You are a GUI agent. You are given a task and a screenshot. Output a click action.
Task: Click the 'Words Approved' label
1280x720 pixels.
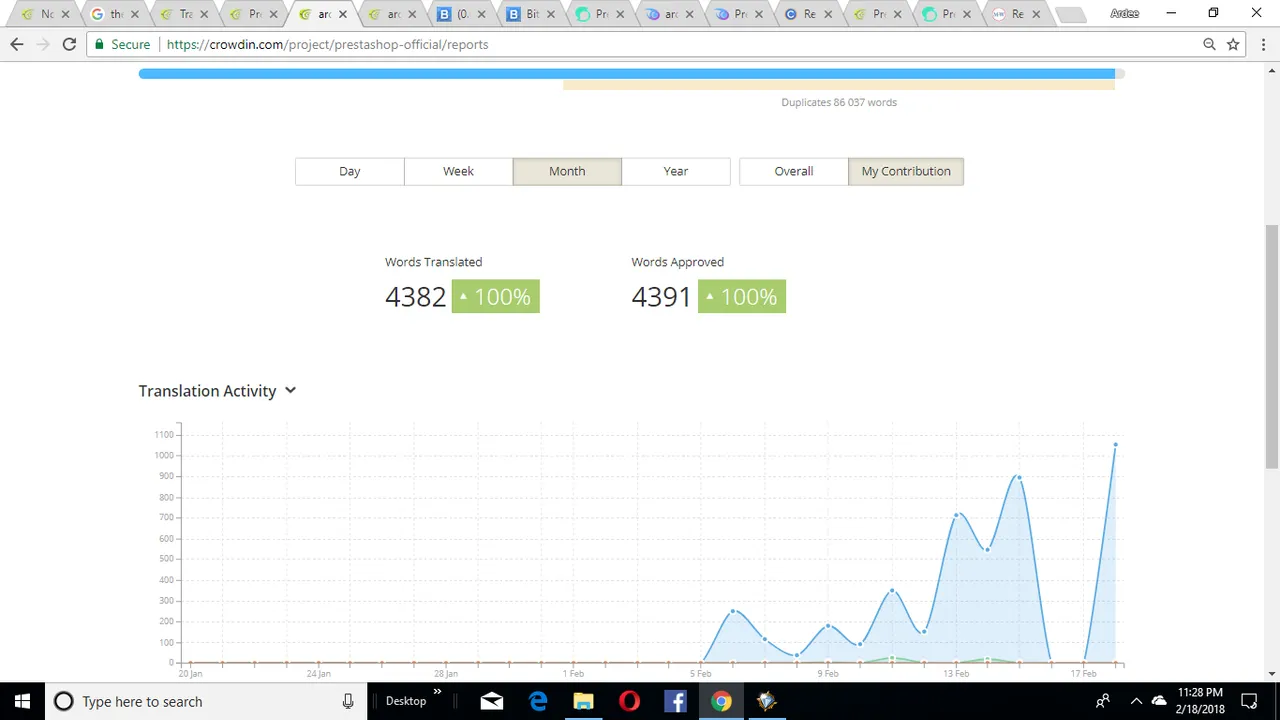677,262
